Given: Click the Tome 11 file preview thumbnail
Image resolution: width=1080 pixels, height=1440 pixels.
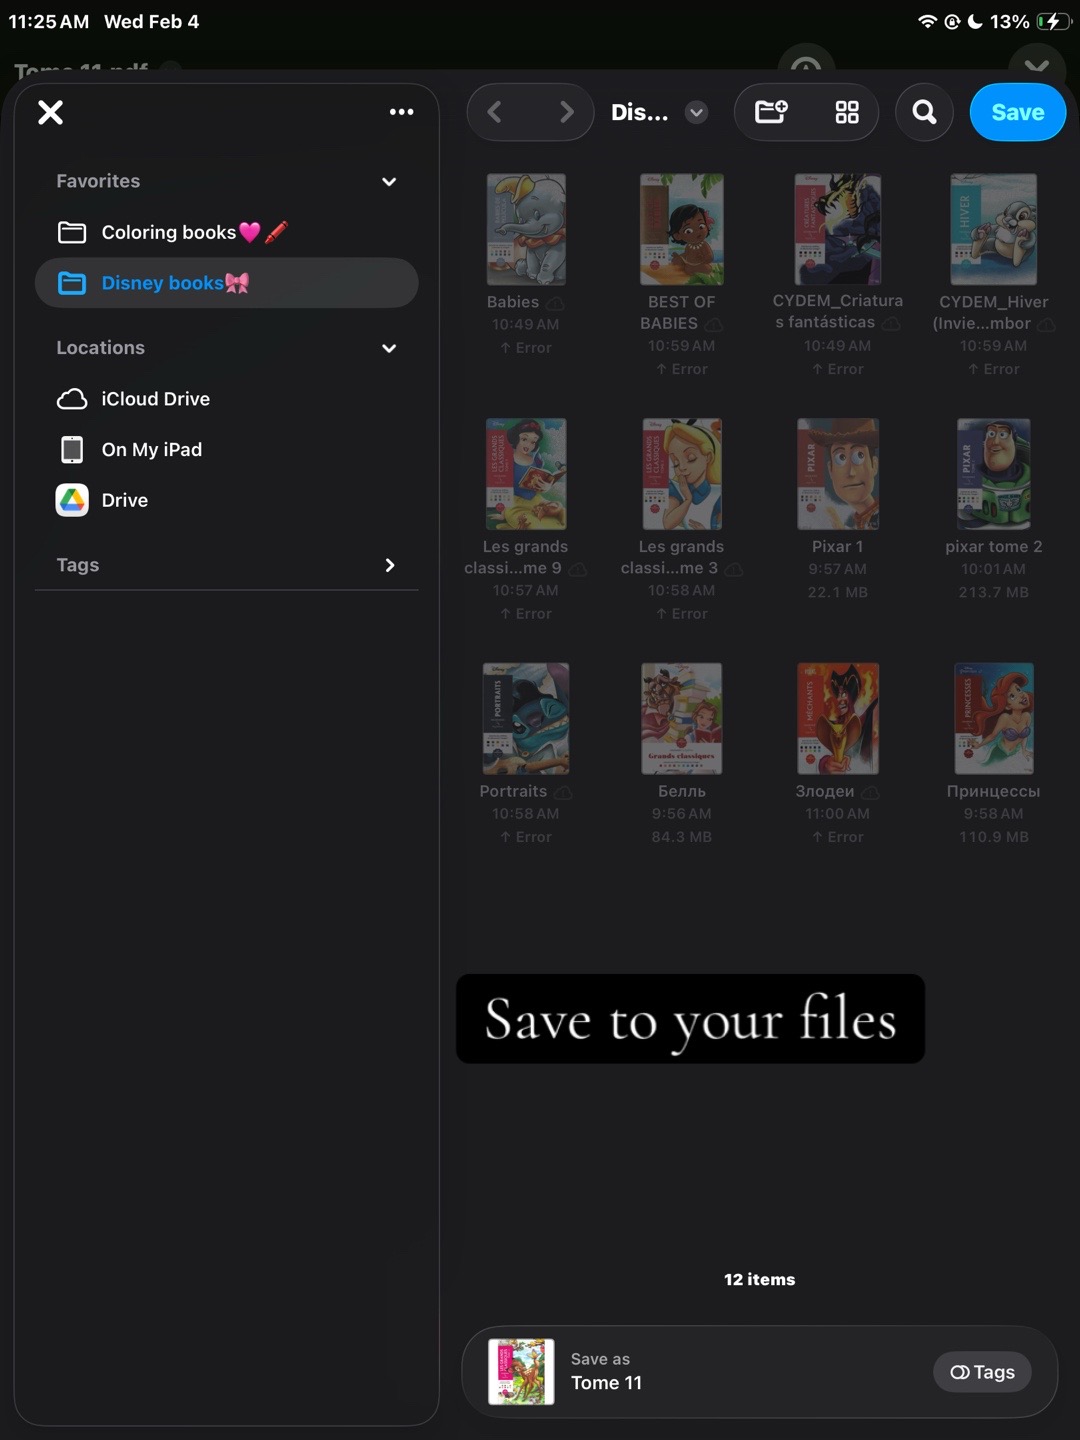Looking at the screenshot, I should (521, 1372).
